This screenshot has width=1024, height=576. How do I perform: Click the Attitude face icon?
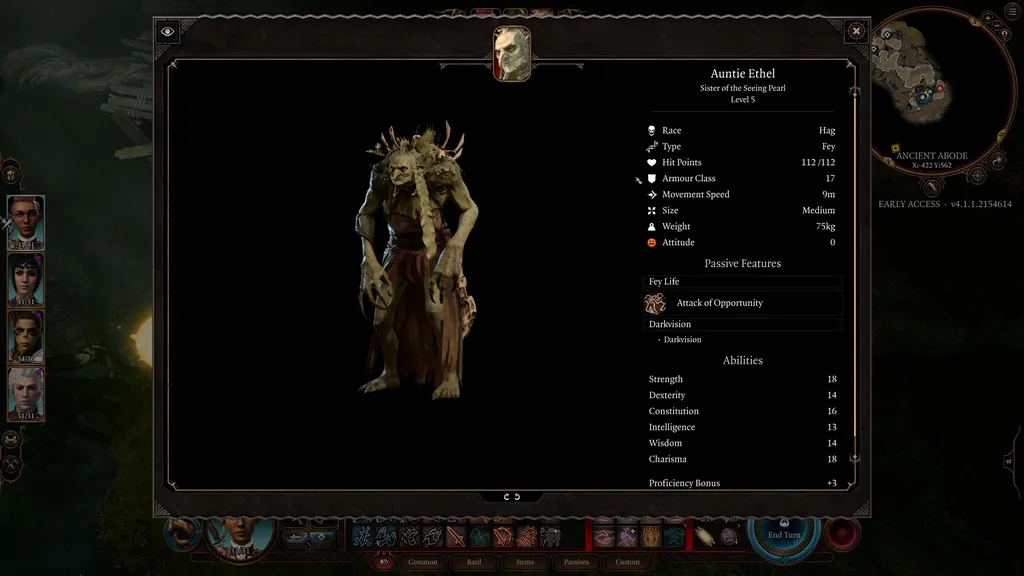(654, 242)
